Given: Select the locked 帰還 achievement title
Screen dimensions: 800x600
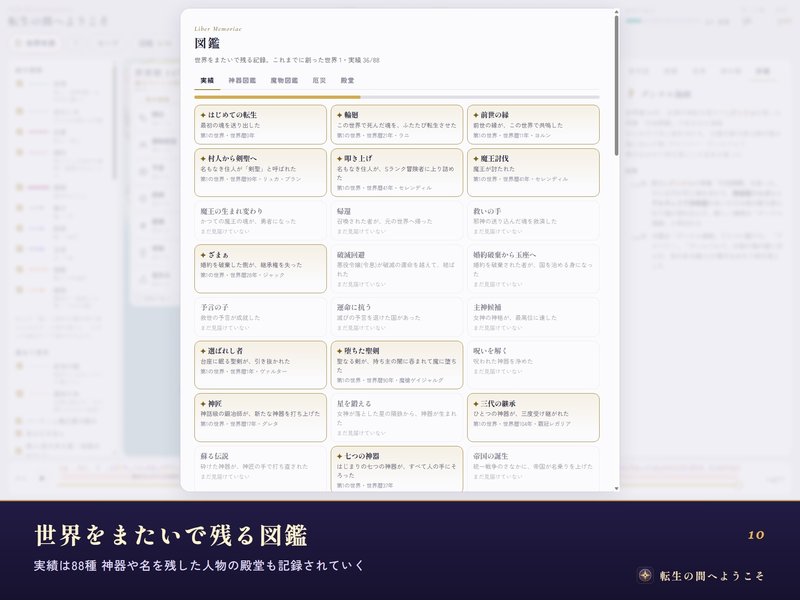Looking at the screenshot, I should click(344, 211).
